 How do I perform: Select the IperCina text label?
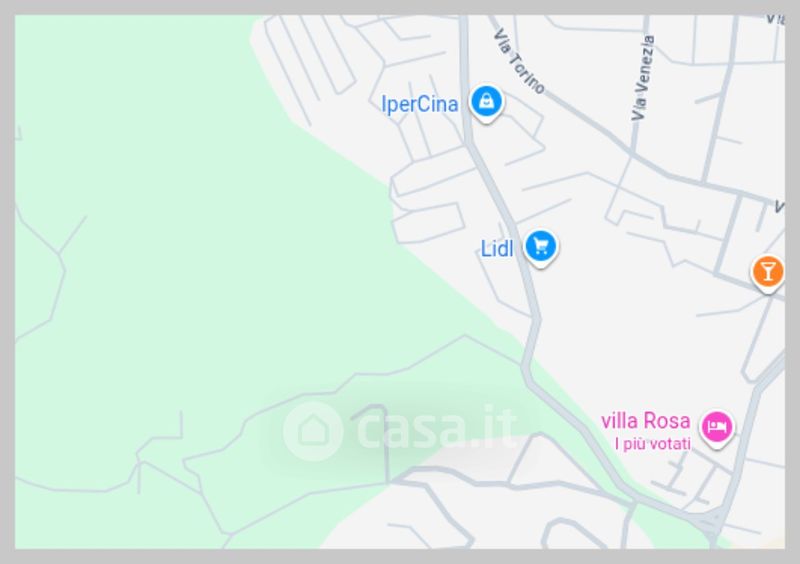[419, 104]
